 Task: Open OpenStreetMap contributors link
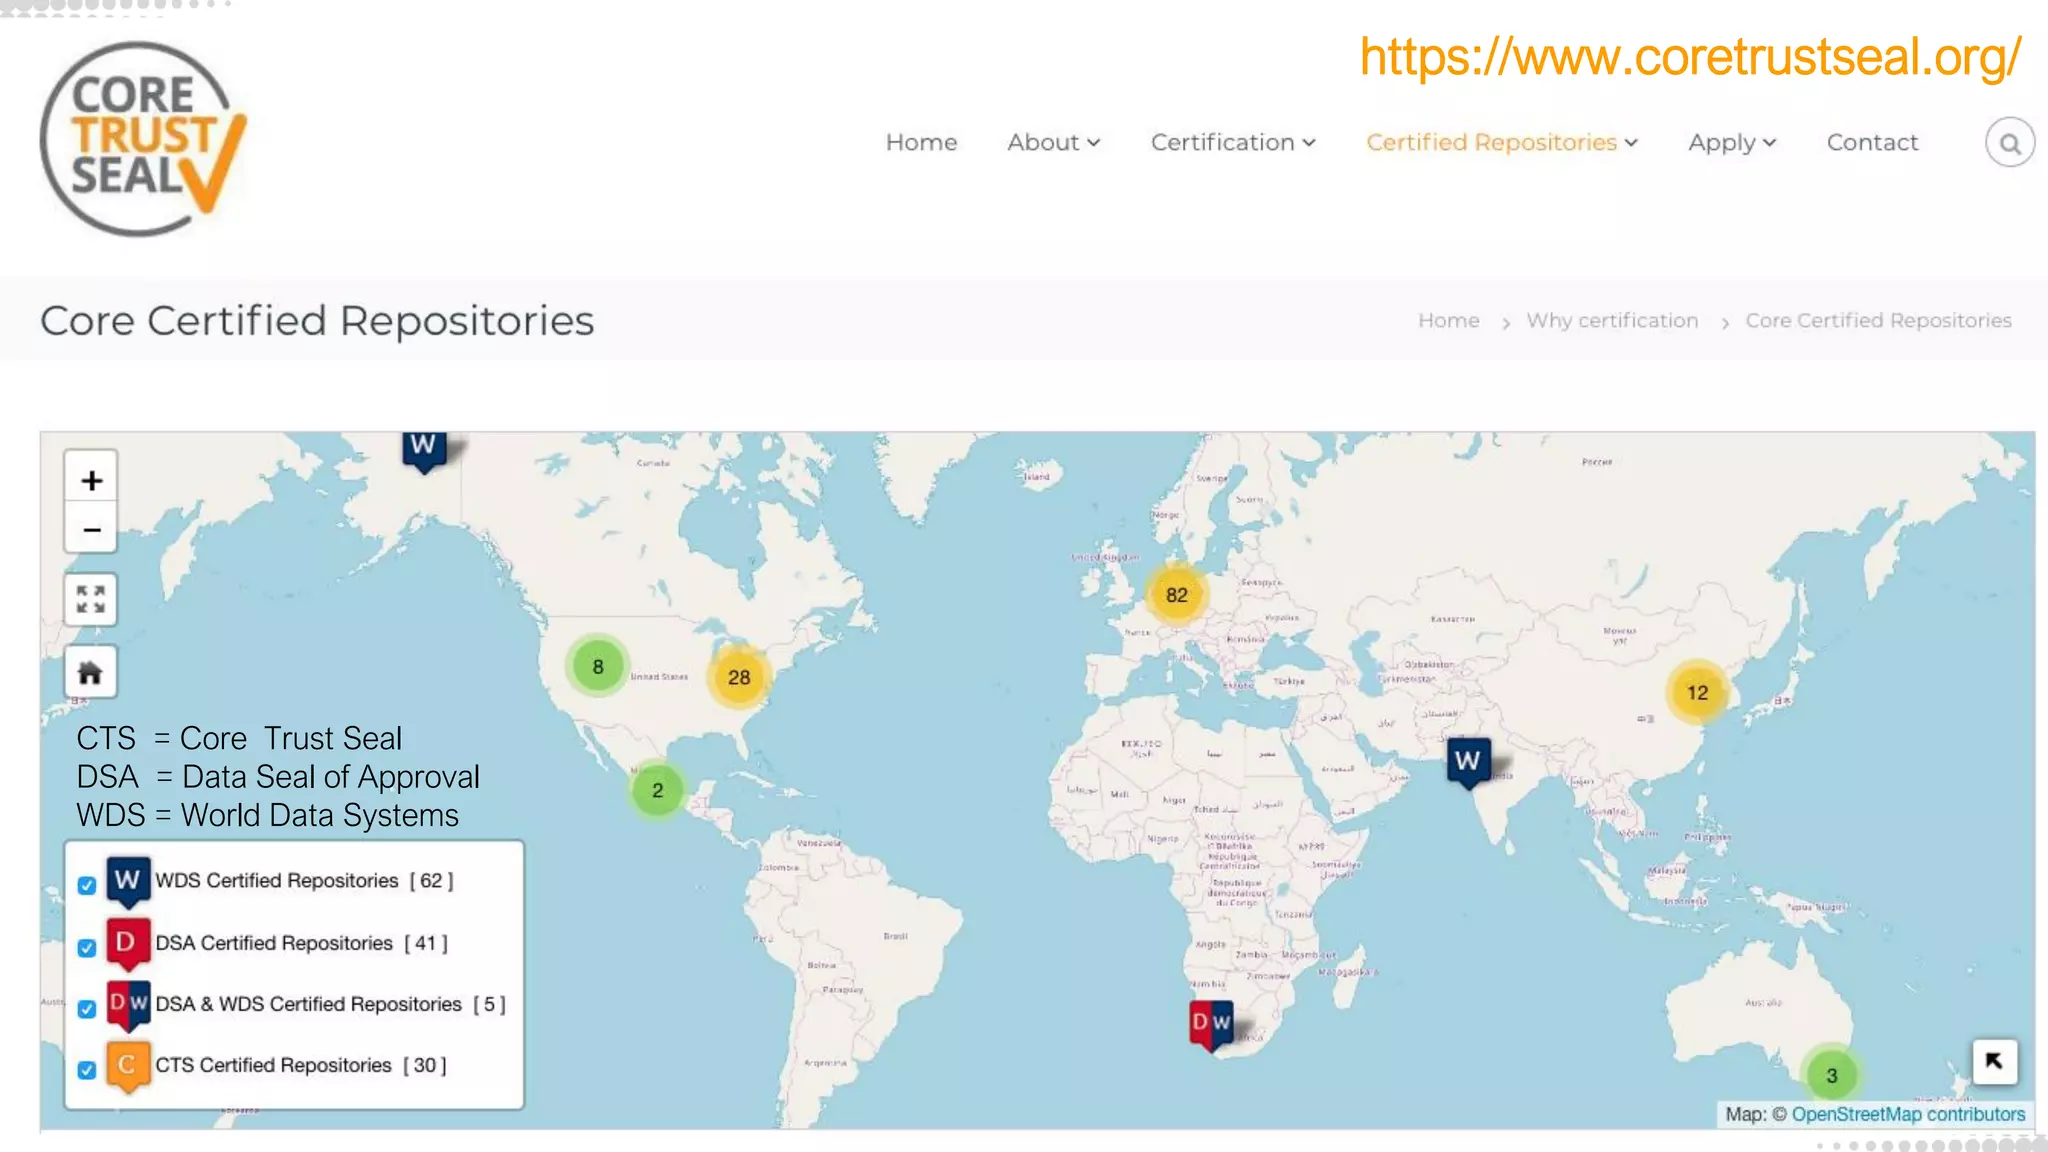(x=1908, y=1114)
